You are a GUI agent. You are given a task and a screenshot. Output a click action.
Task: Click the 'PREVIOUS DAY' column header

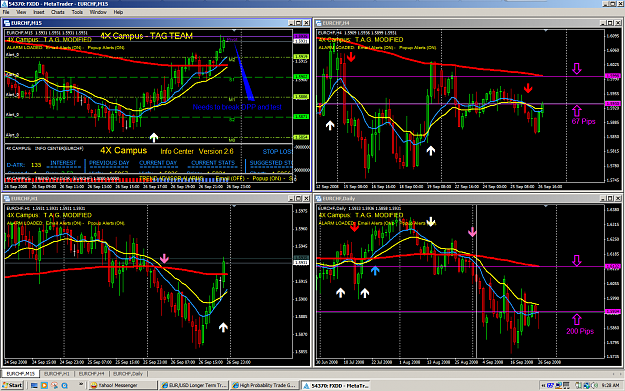(109, 163)
